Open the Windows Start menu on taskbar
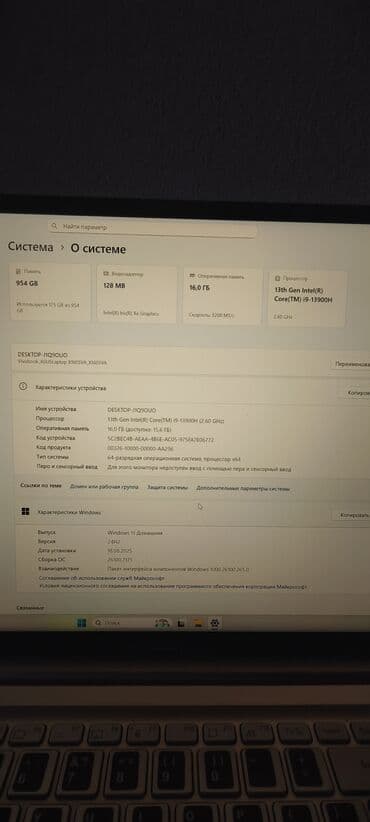This screenshot has height=822, width=370. 81,623
